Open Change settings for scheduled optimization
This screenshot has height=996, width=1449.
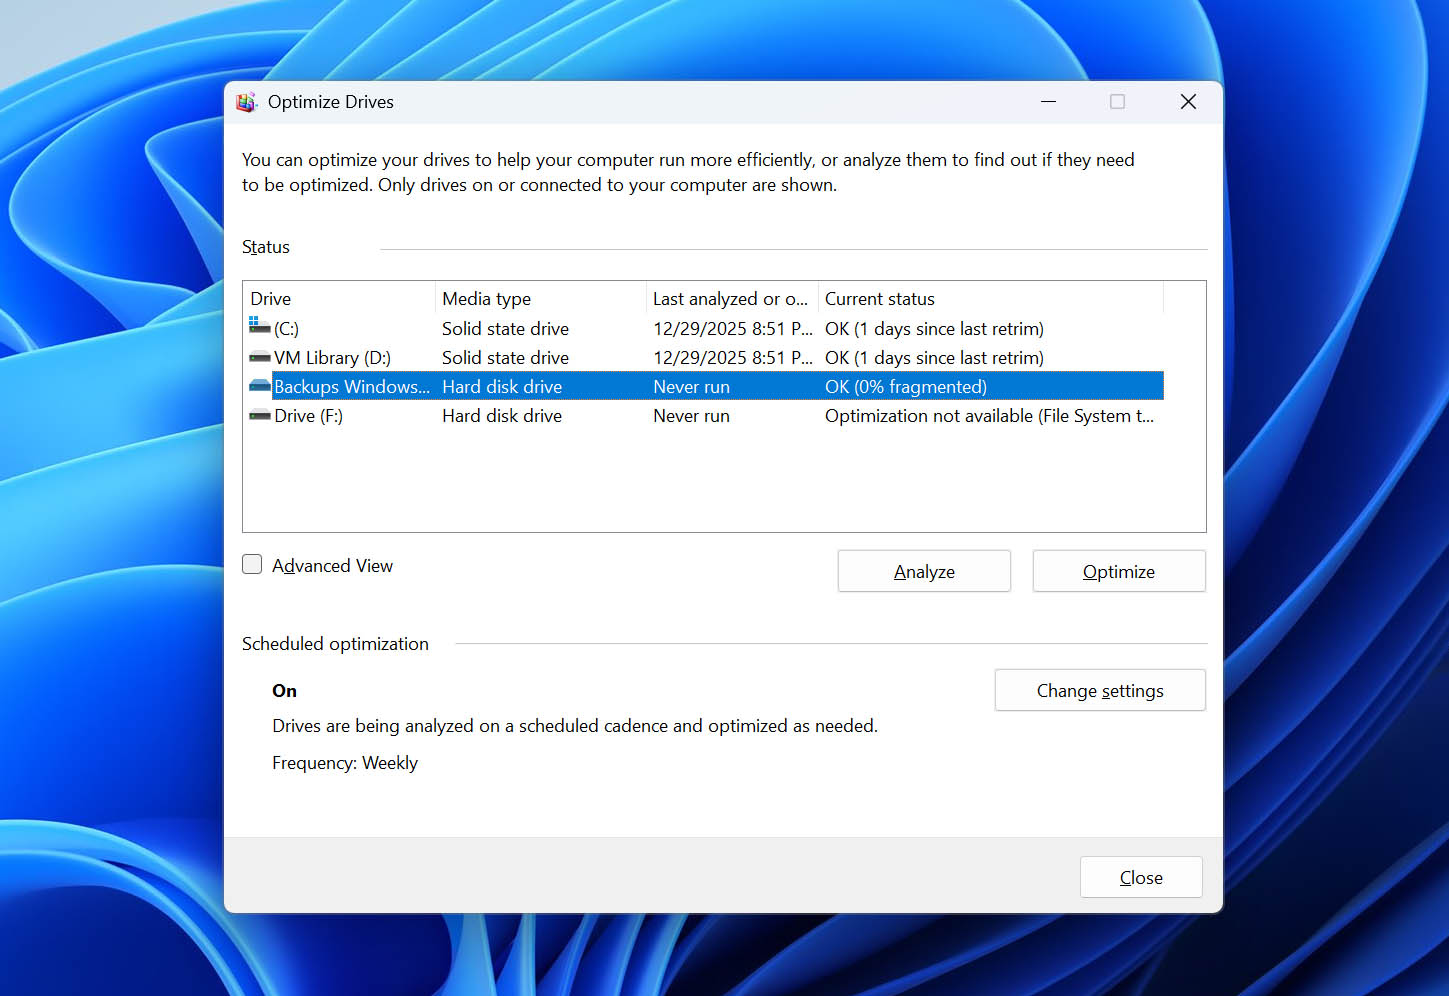(x=1099, y=690)
